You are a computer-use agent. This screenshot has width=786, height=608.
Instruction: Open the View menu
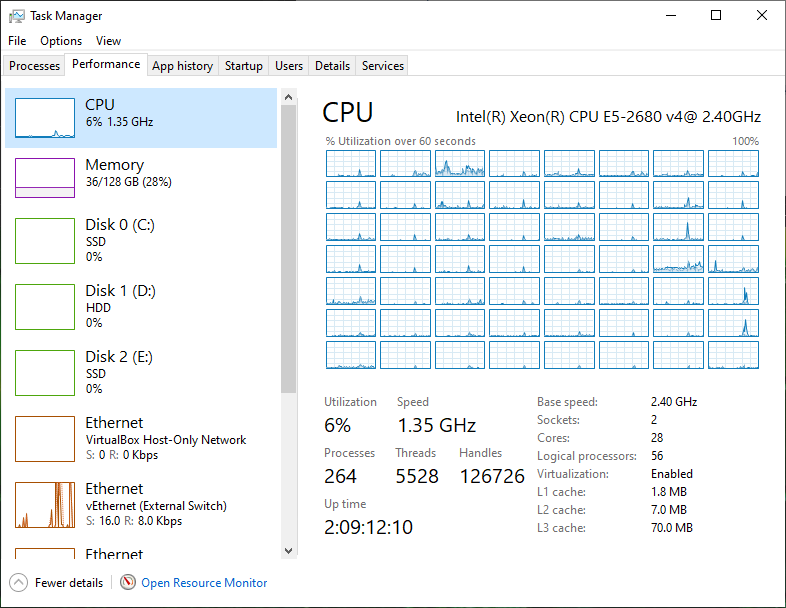108,41
